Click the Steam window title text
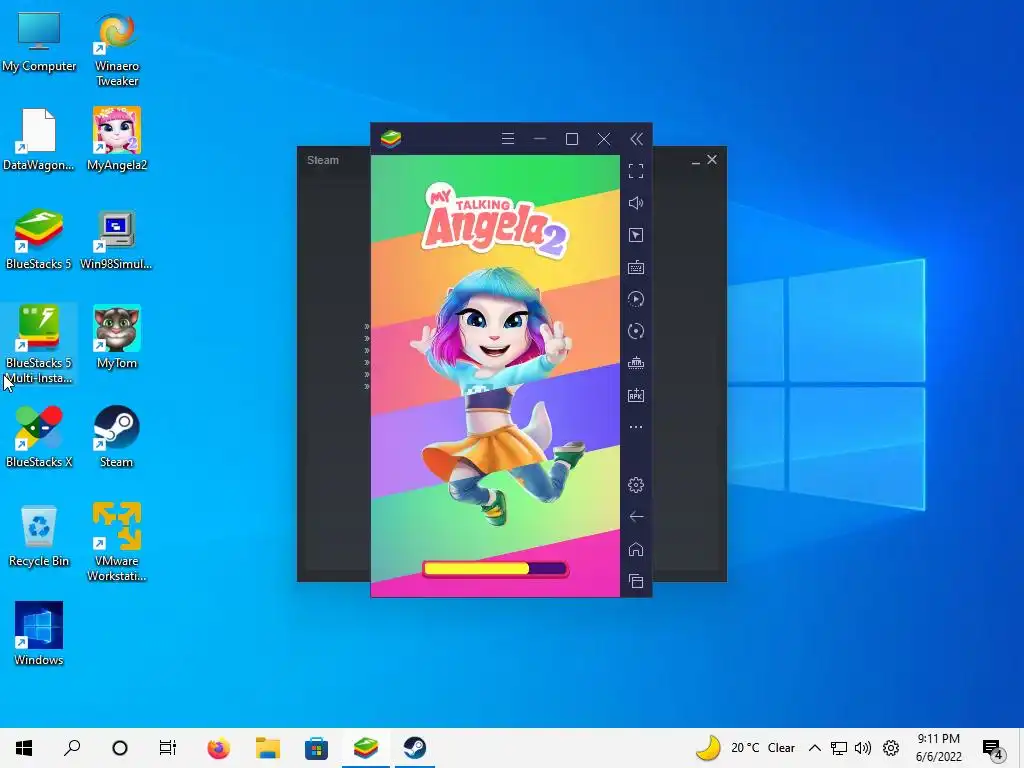 click(323, 160)
